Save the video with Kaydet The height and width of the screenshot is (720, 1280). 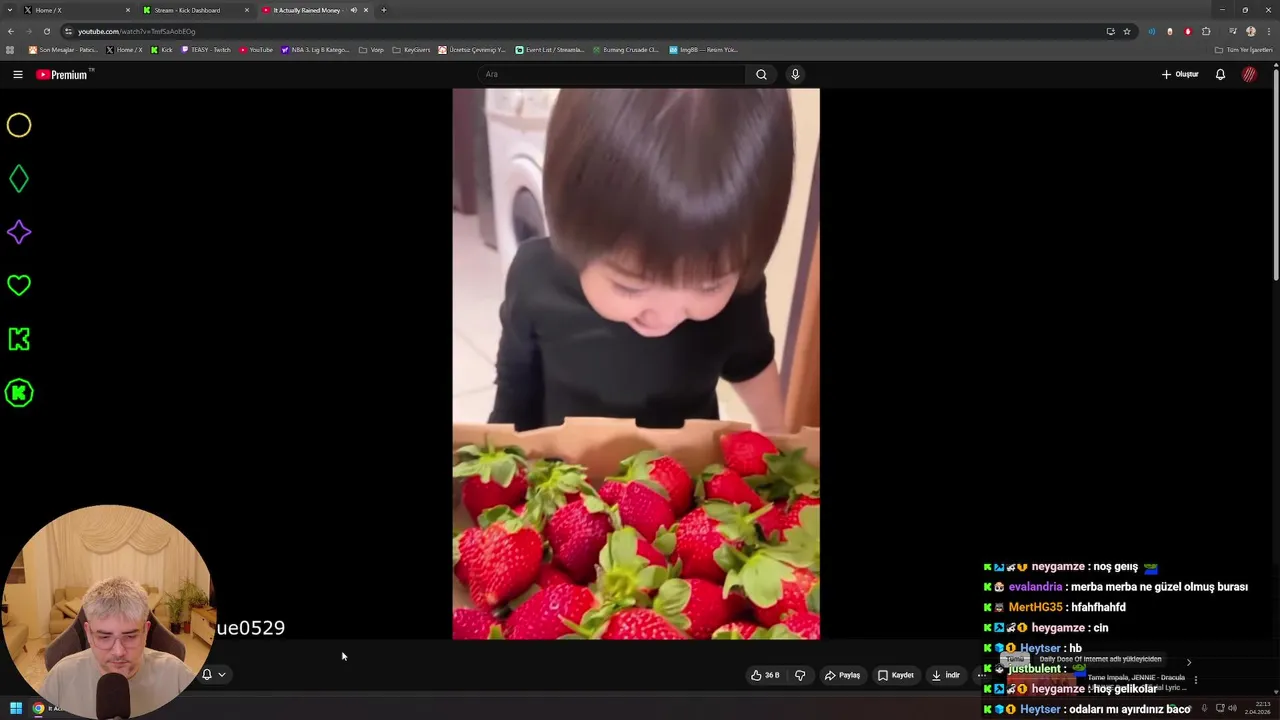click(896, 675)
